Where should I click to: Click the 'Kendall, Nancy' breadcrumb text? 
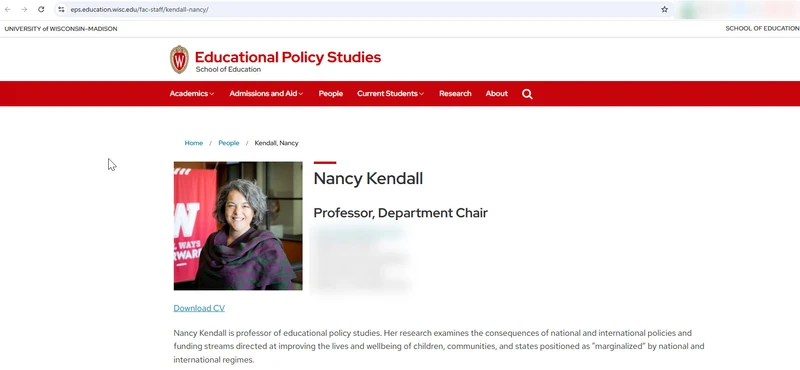277,143
